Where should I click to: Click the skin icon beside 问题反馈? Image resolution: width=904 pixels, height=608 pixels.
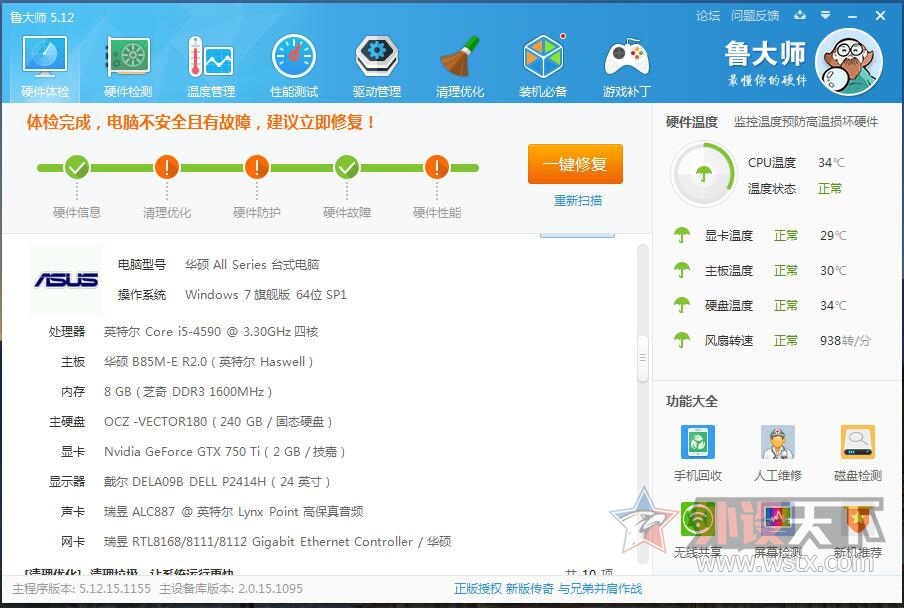point(800,16)
